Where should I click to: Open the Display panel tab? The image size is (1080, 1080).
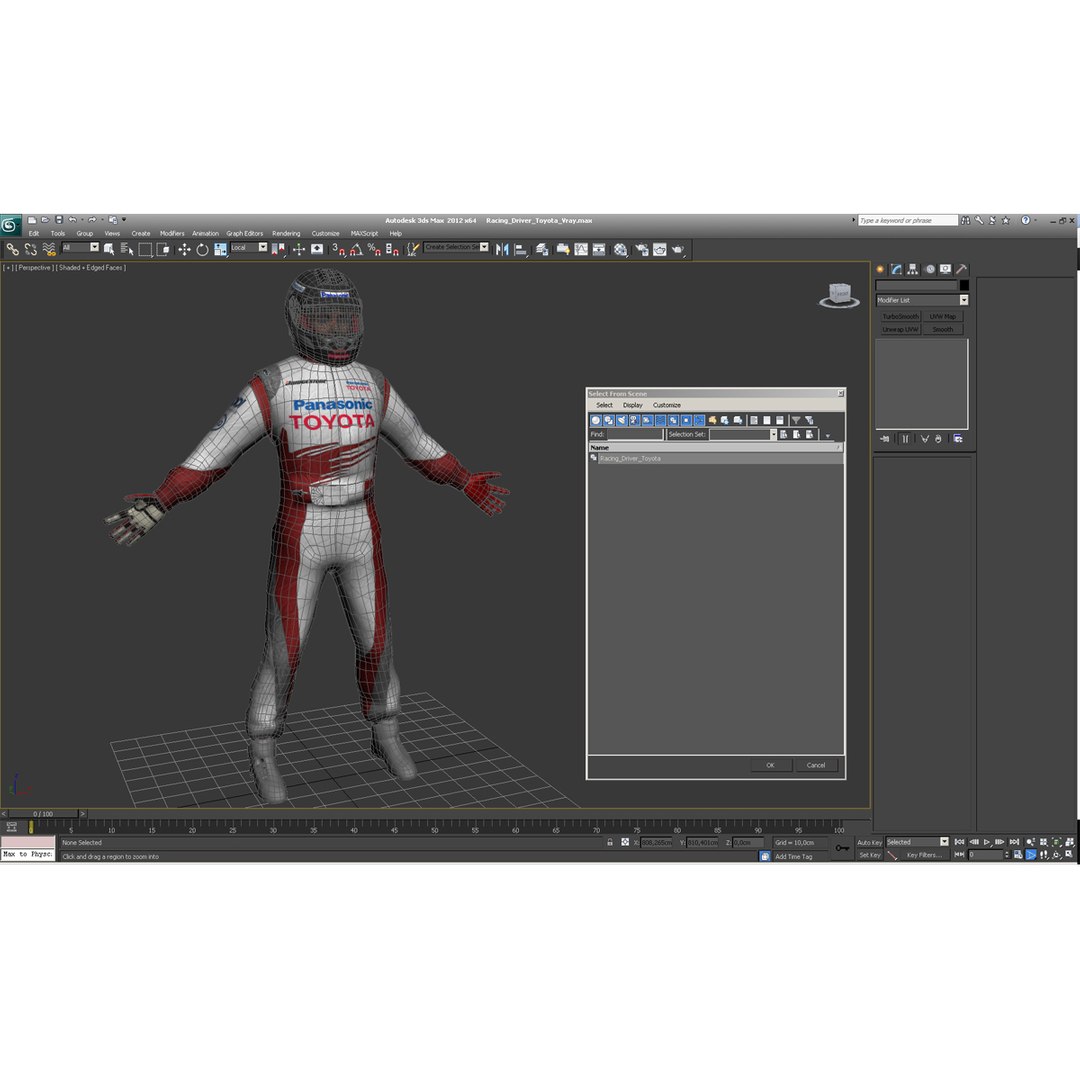tap(946, 269)
